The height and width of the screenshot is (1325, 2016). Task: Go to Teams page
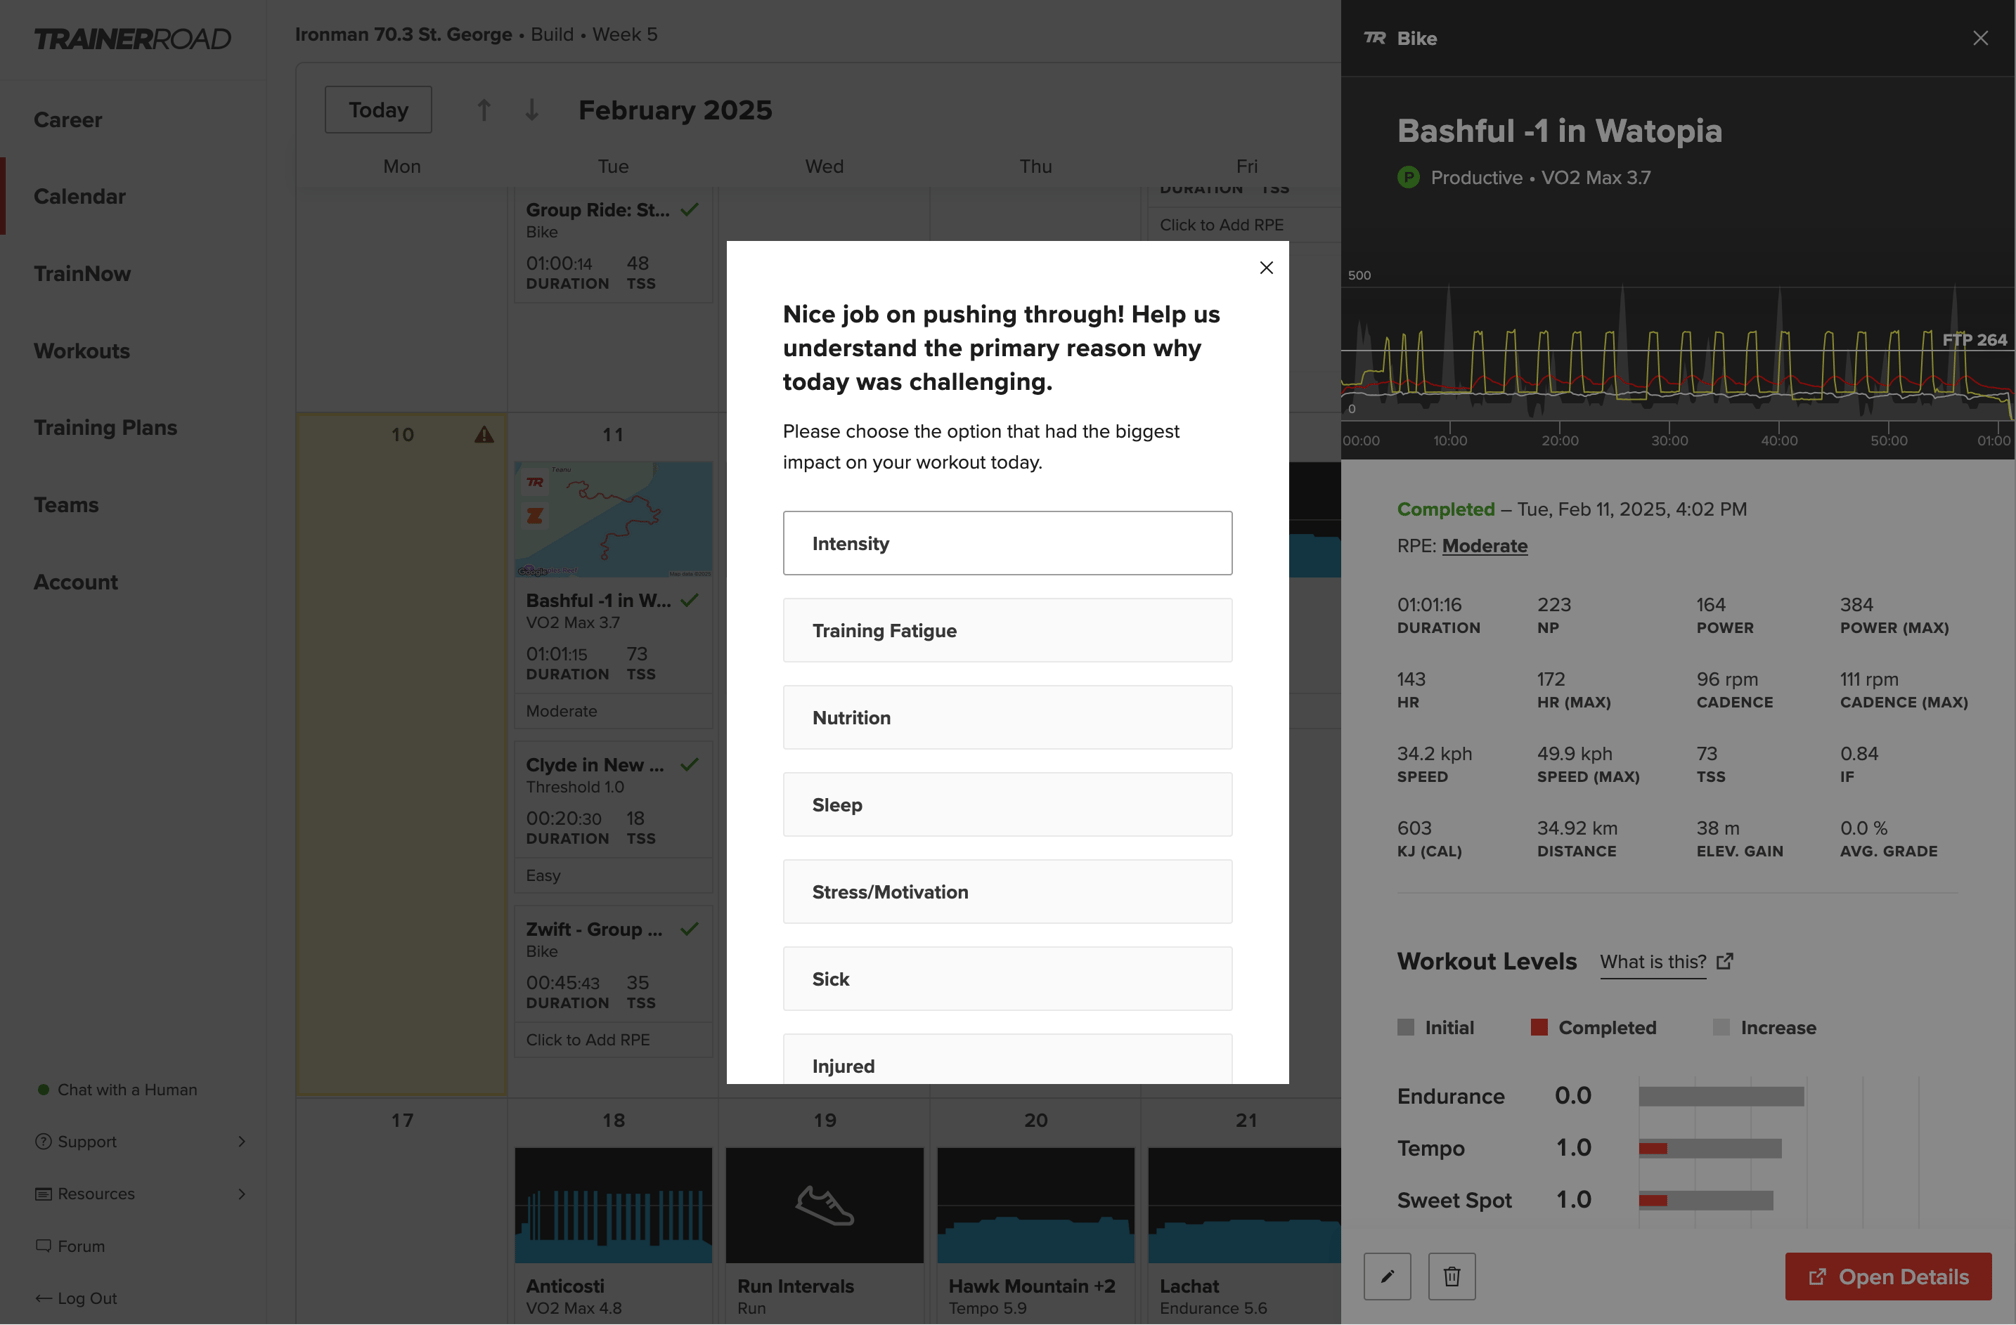click(66, 504)
